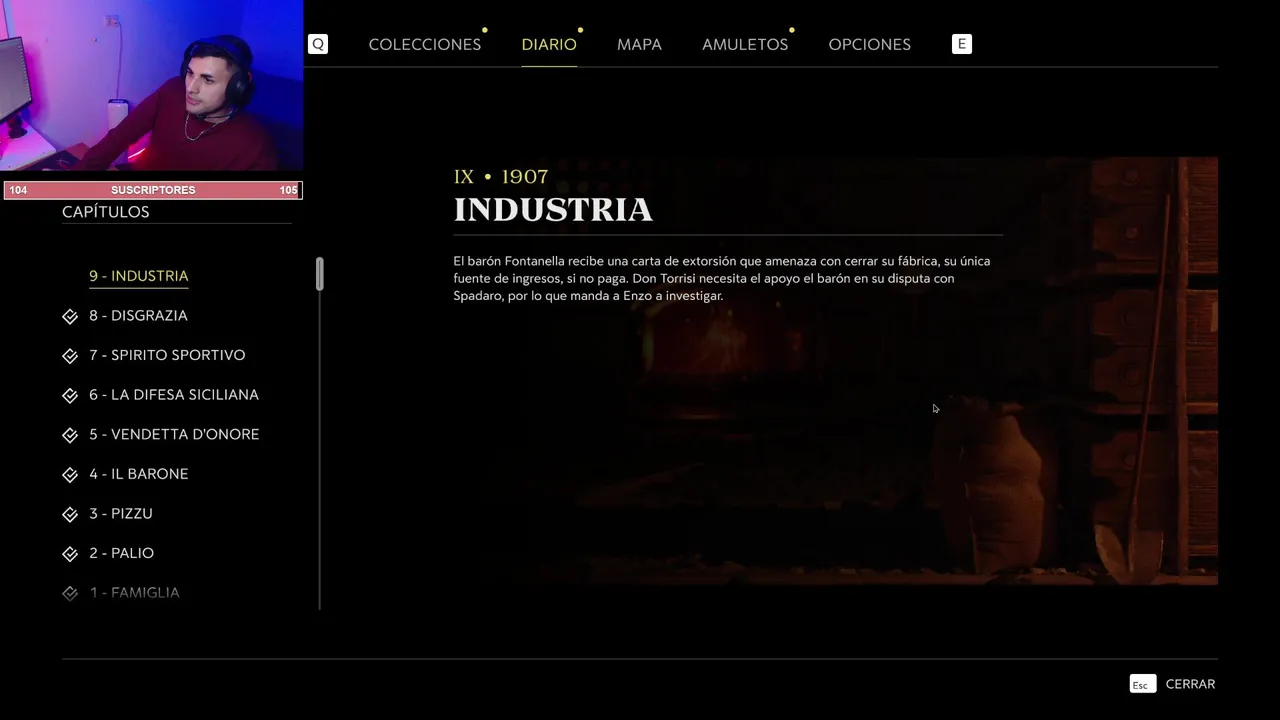Click the streamer webcam overlay
The height and width of the screenshot is (720, 1280).
(151, 86)
